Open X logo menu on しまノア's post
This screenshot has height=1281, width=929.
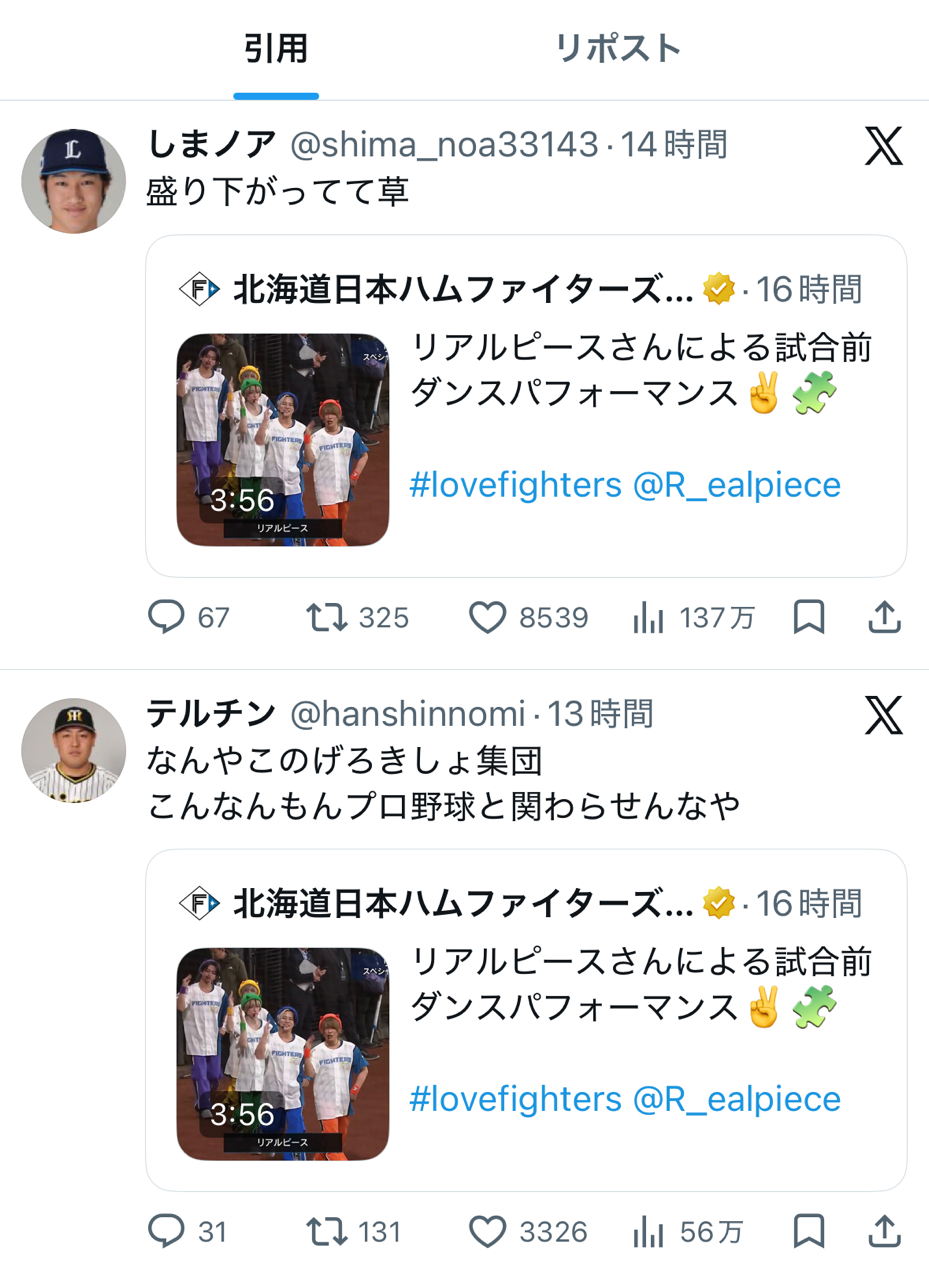coord(883,148)
